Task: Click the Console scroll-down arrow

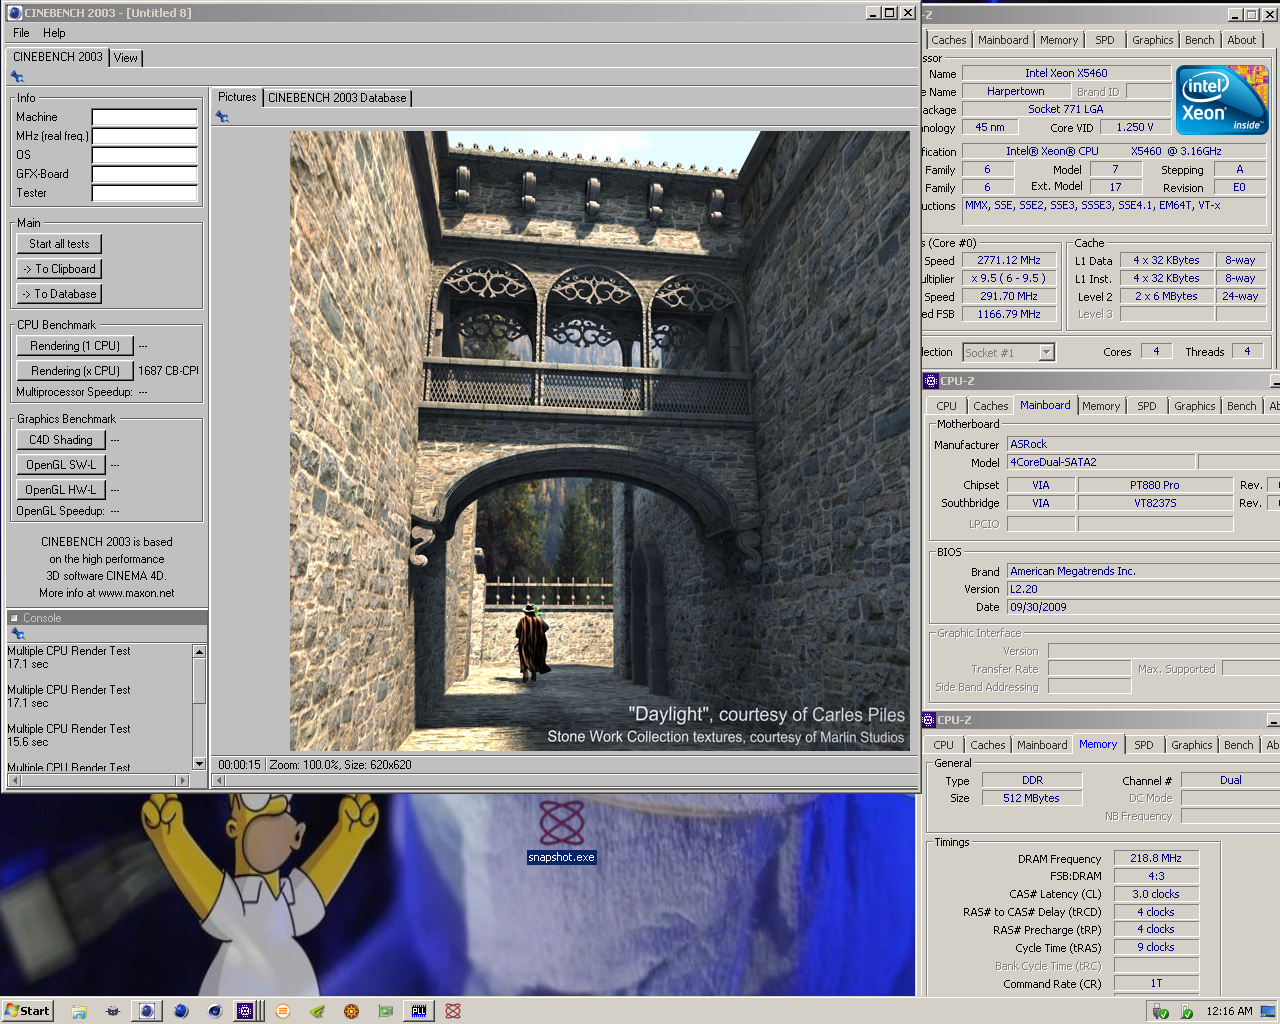Action: coord(199,764)
